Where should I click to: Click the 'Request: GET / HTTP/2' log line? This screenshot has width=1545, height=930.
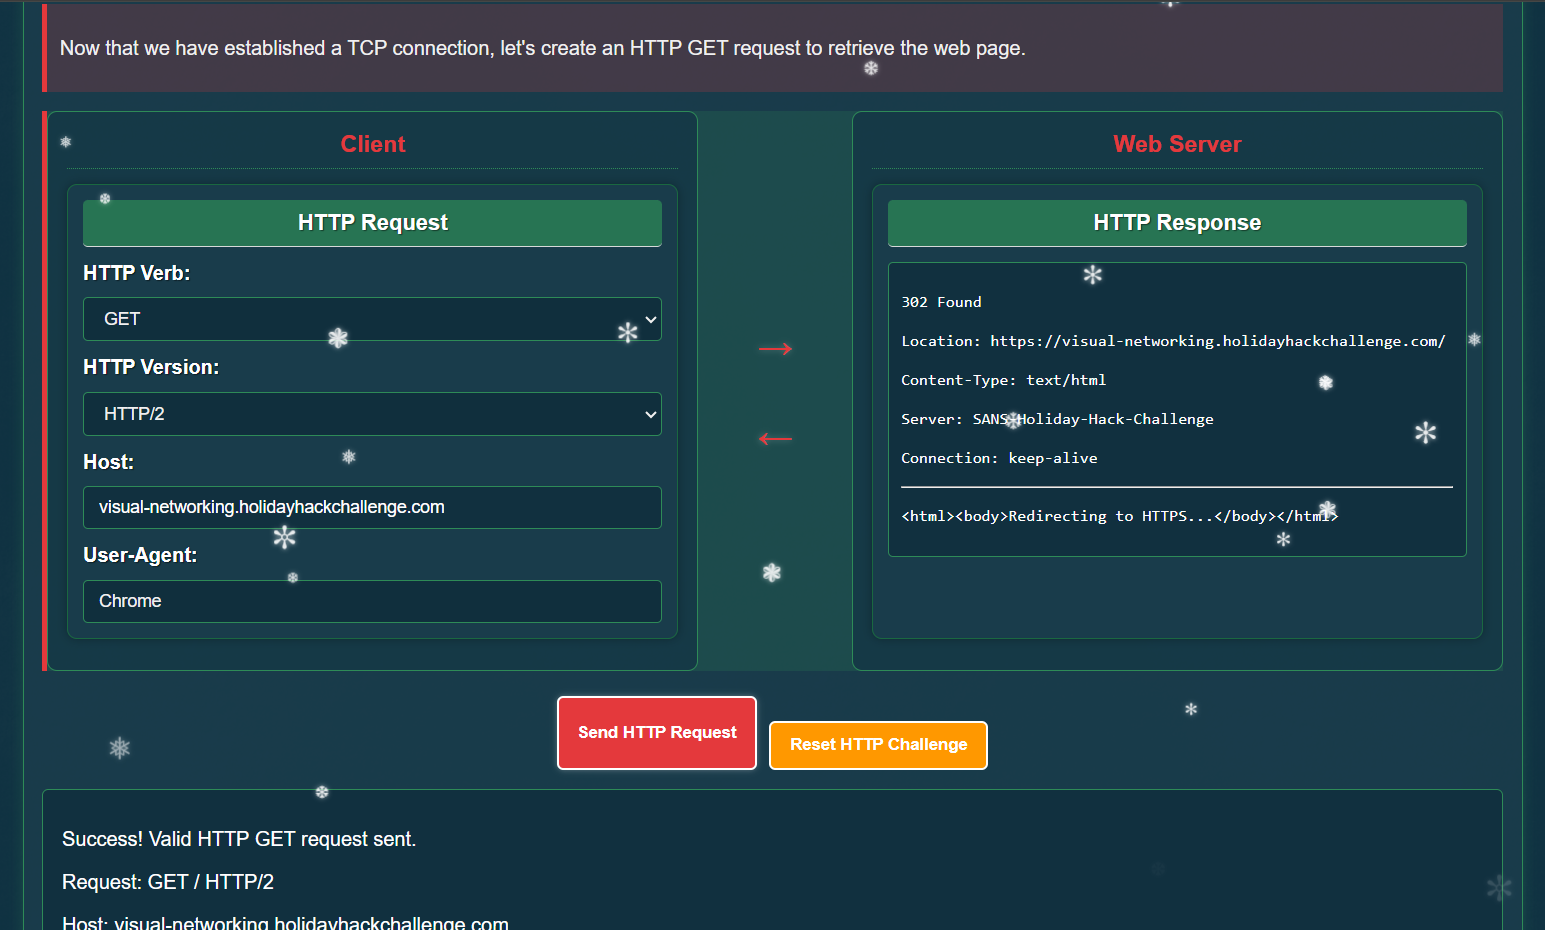(168, 882)
